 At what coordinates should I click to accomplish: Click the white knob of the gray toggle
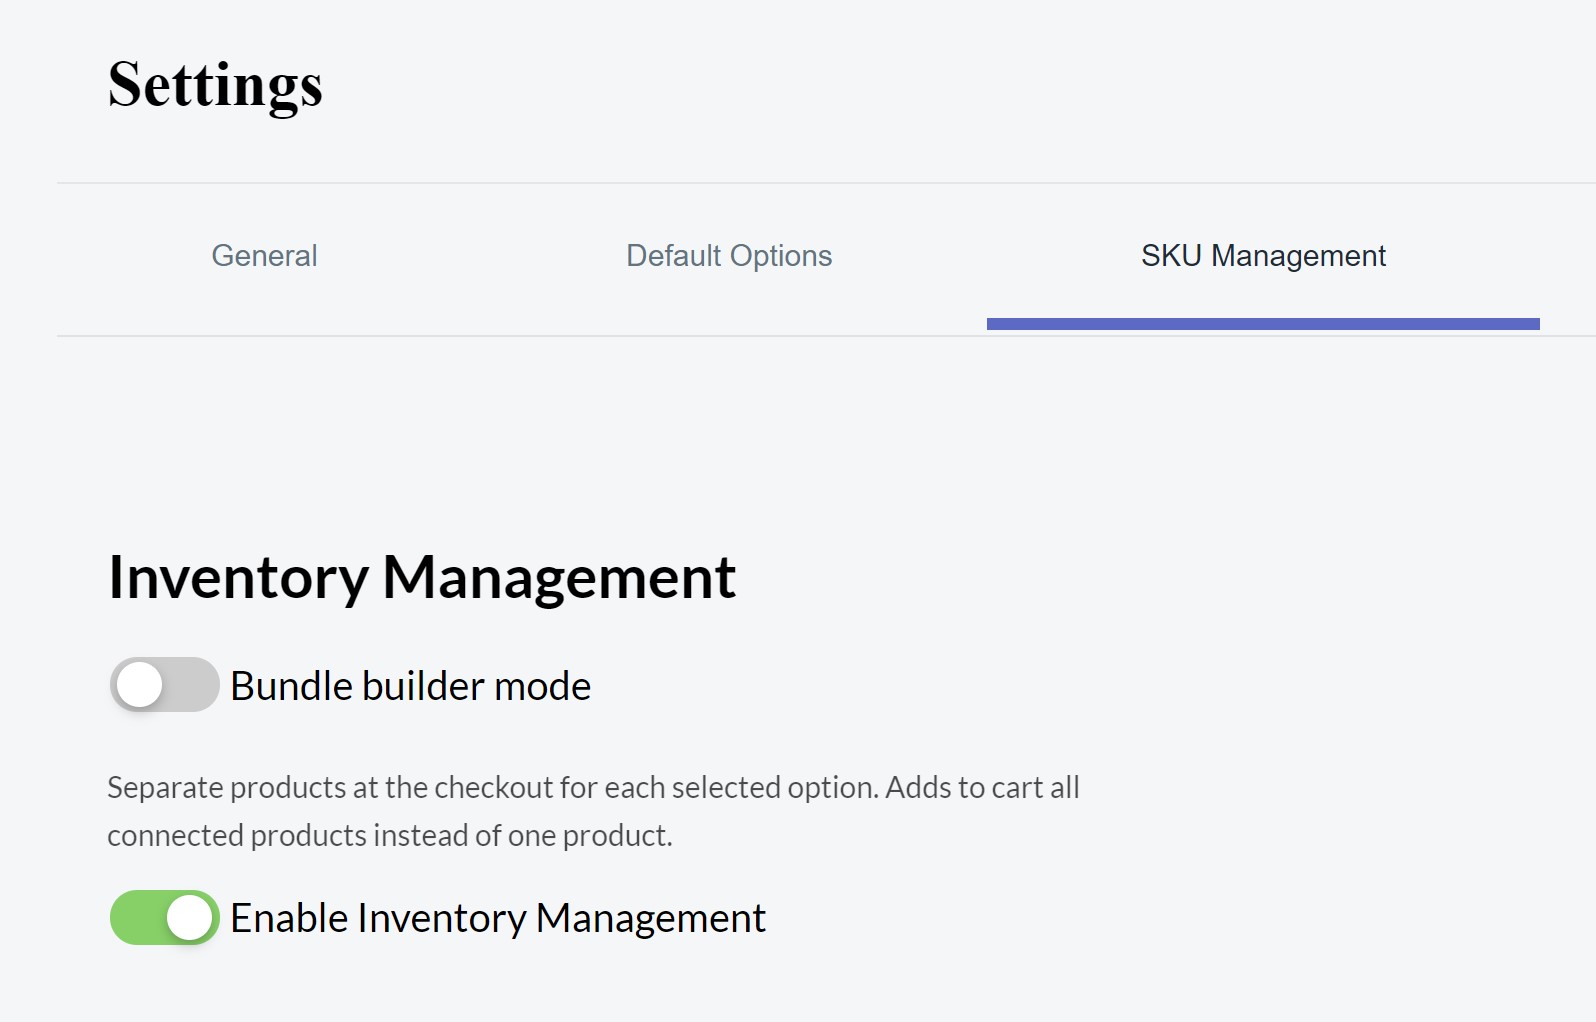139,685
